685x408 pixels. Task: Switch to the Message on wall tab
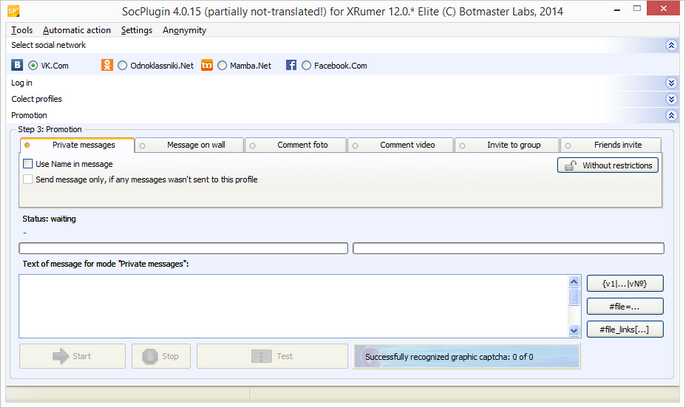[189, 145]
